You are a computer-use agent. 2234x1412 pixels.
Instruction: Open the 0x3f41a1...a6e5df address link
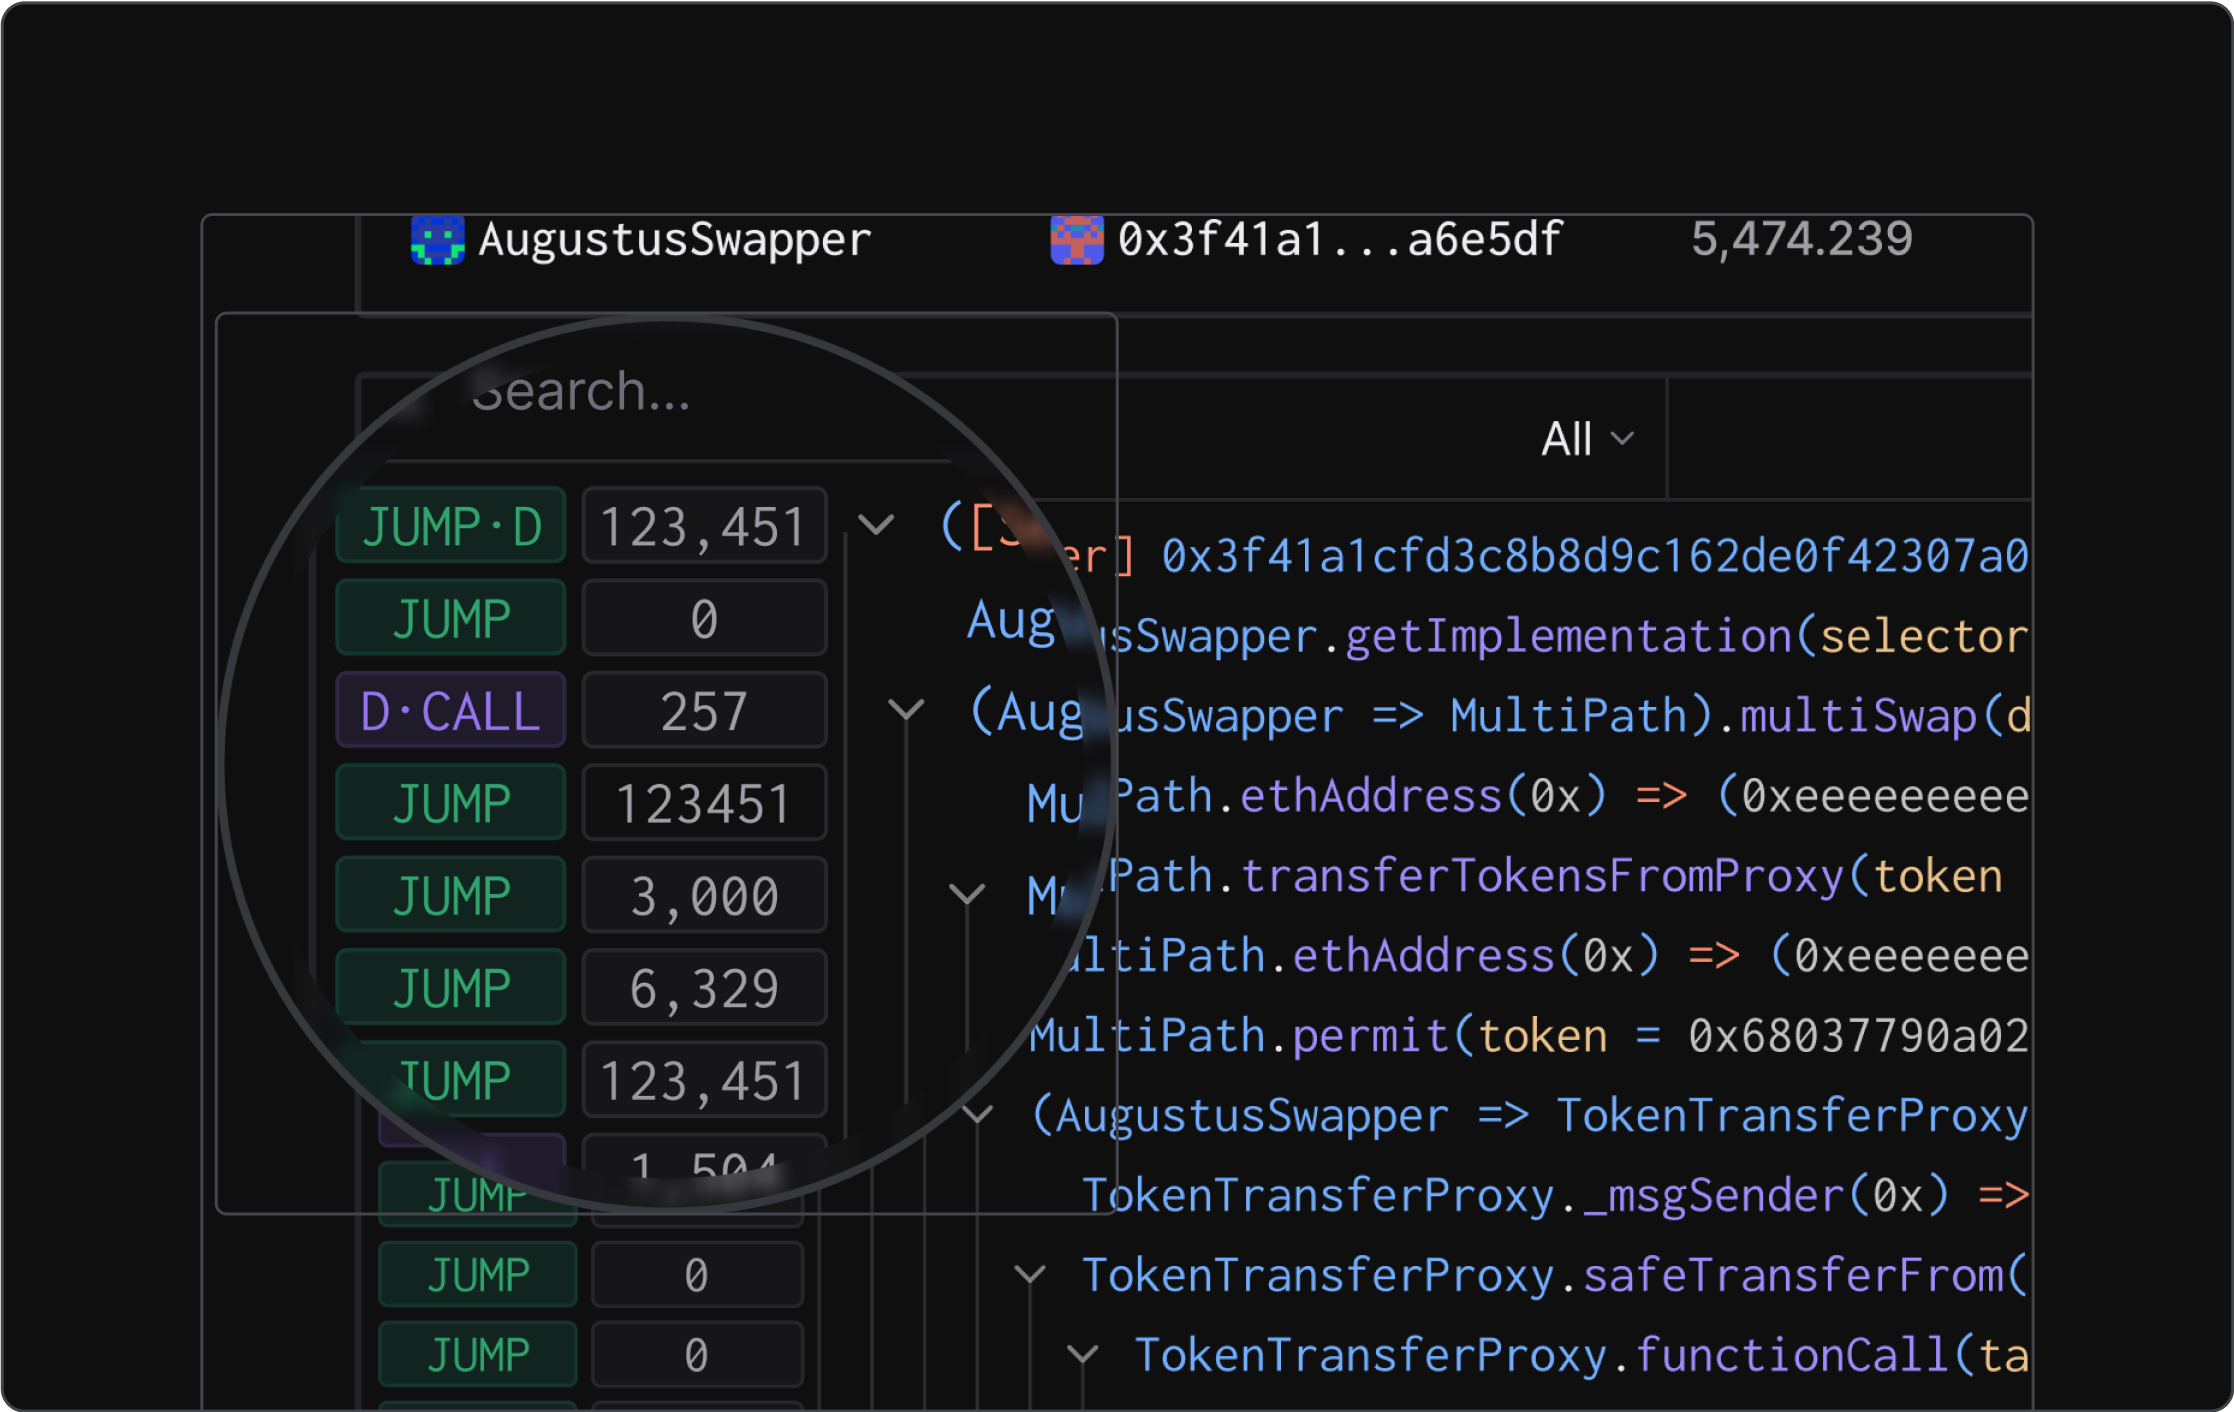(1339, 240)
